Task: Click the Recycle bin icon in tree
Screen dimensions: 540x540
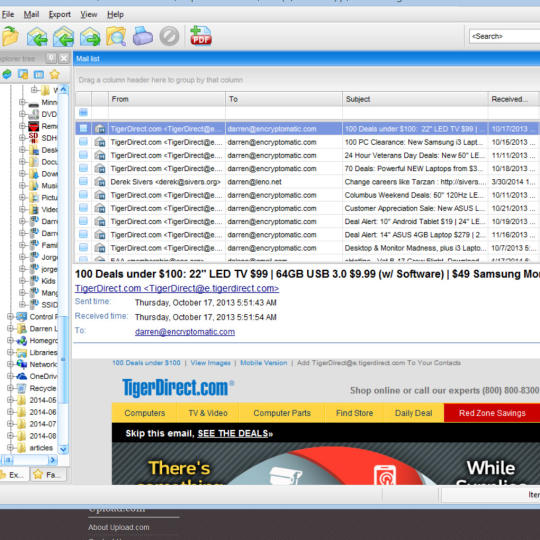Action: (x=22, y=388)
